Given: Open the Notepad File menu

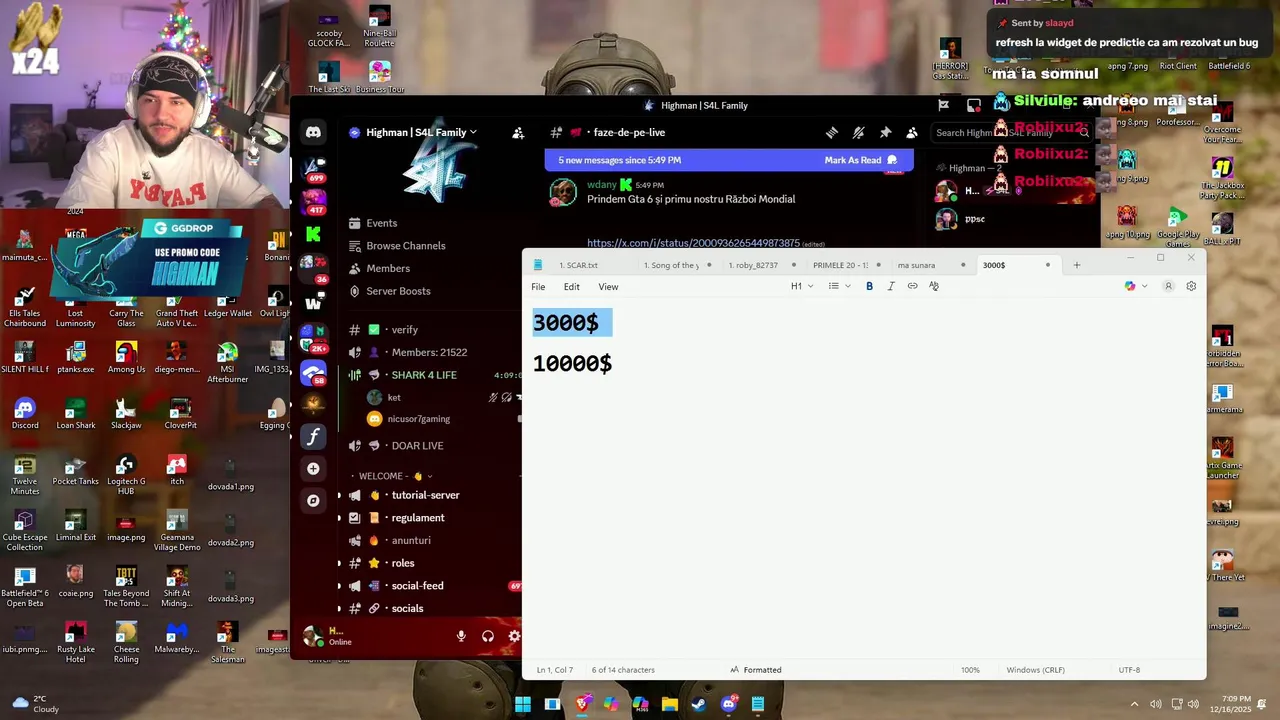Looking at the screenshot, I should (x=538, y=287).
